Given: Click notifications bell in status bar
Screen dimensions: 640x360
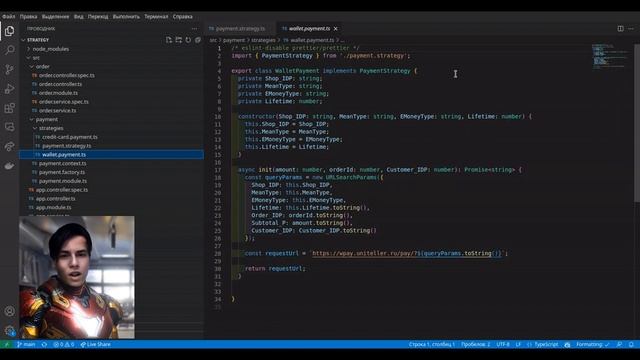Looking at the screenshot, I should 631,344.
